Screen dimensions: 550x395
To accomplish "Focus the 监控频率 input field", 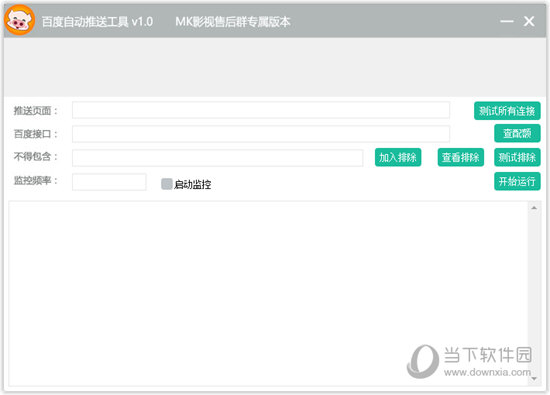I will [x=109, y=182].
